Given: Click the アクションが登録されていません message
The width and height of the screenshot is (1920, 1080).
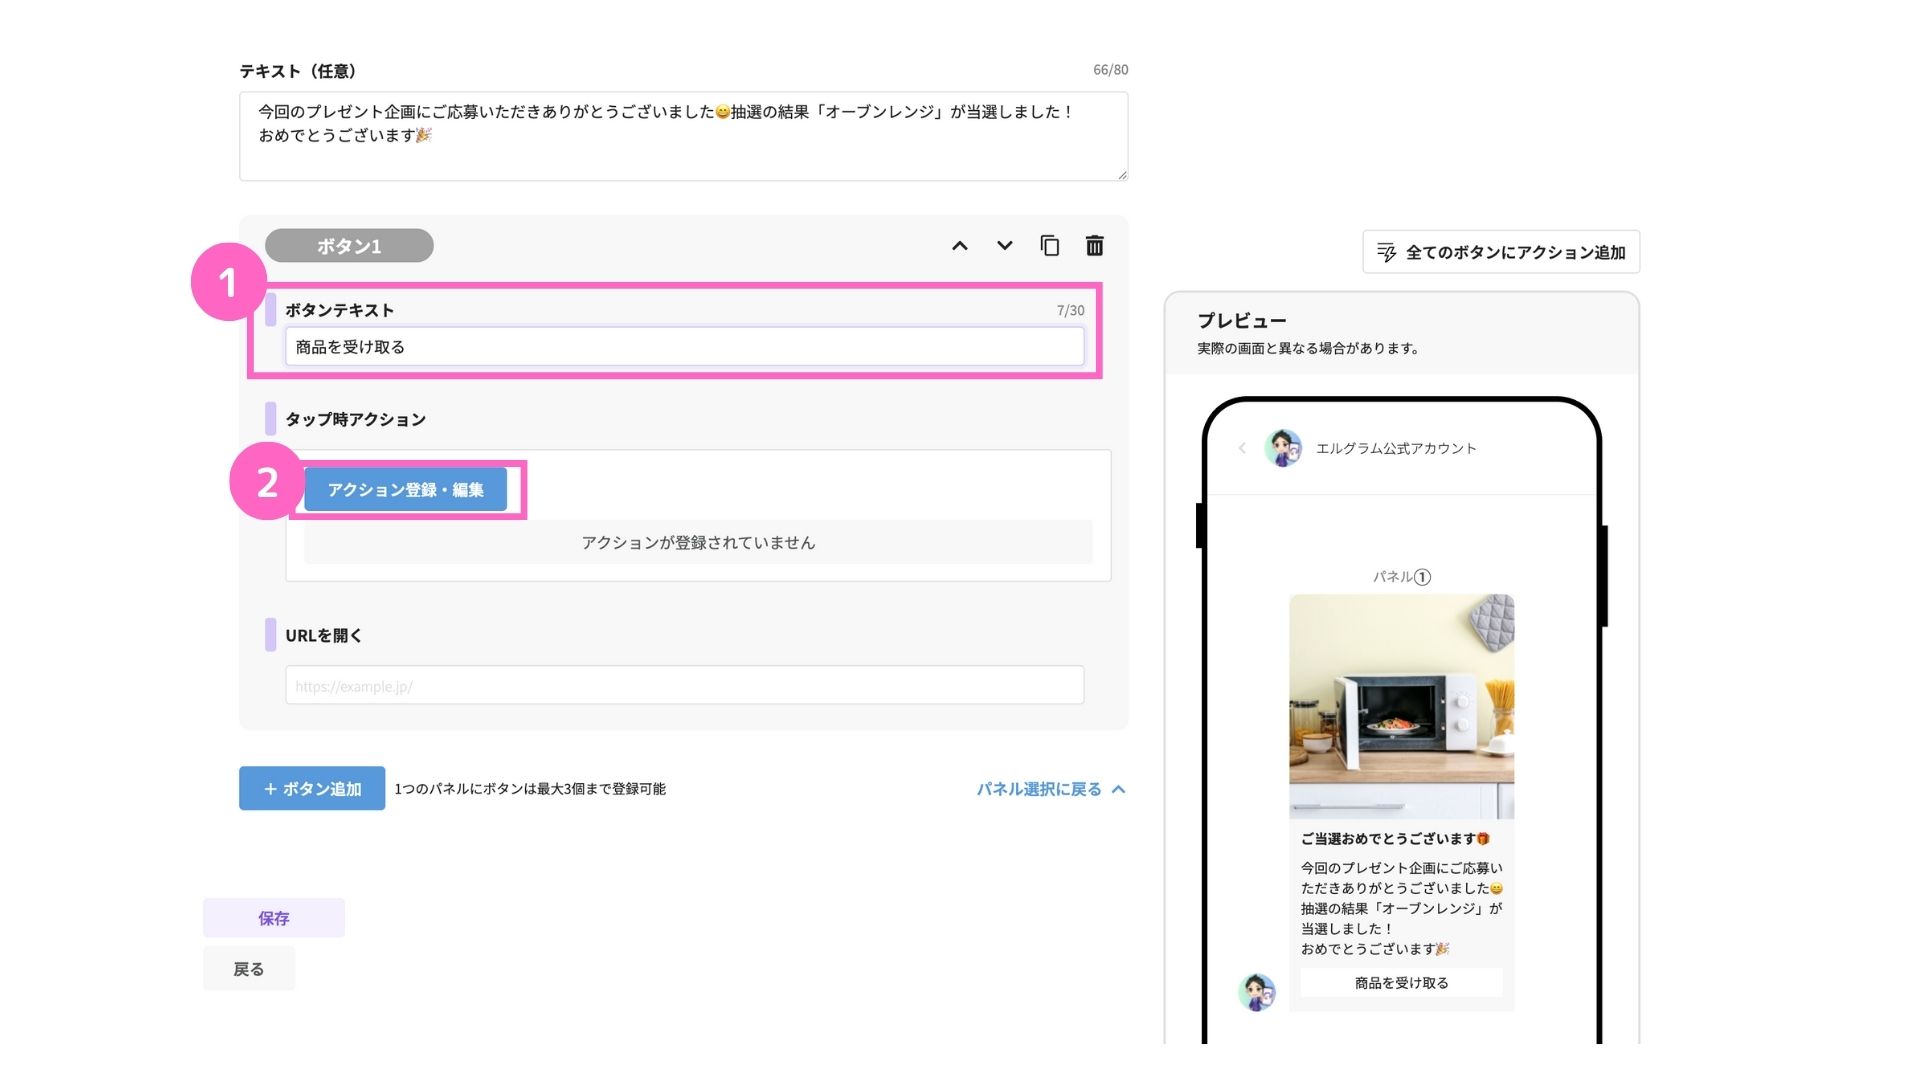Looking at the screenshot, I should (698, 542).
